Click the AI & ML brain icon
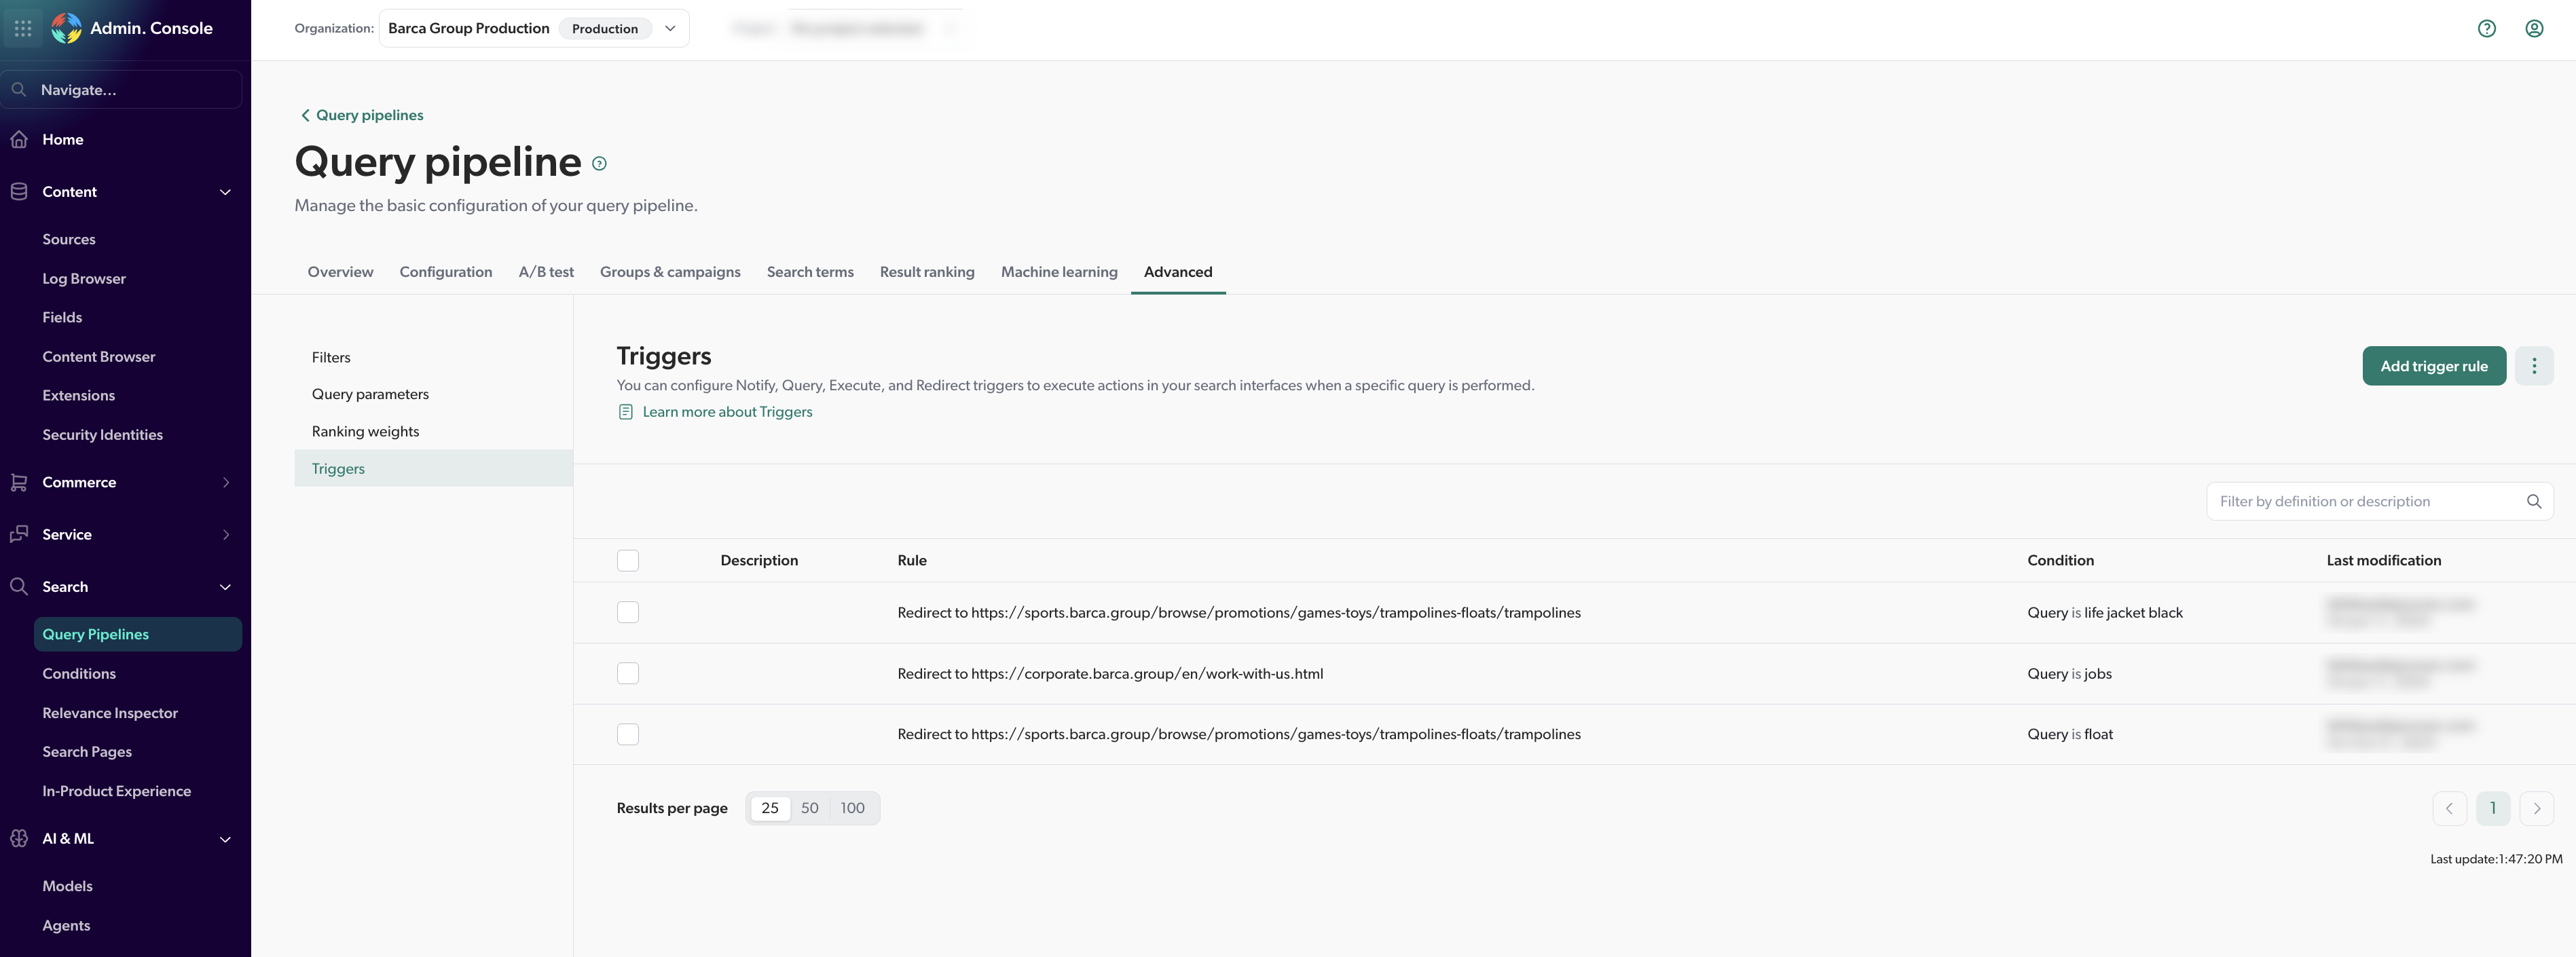This screenshot has width=2576, height=957. click(19, 838)
